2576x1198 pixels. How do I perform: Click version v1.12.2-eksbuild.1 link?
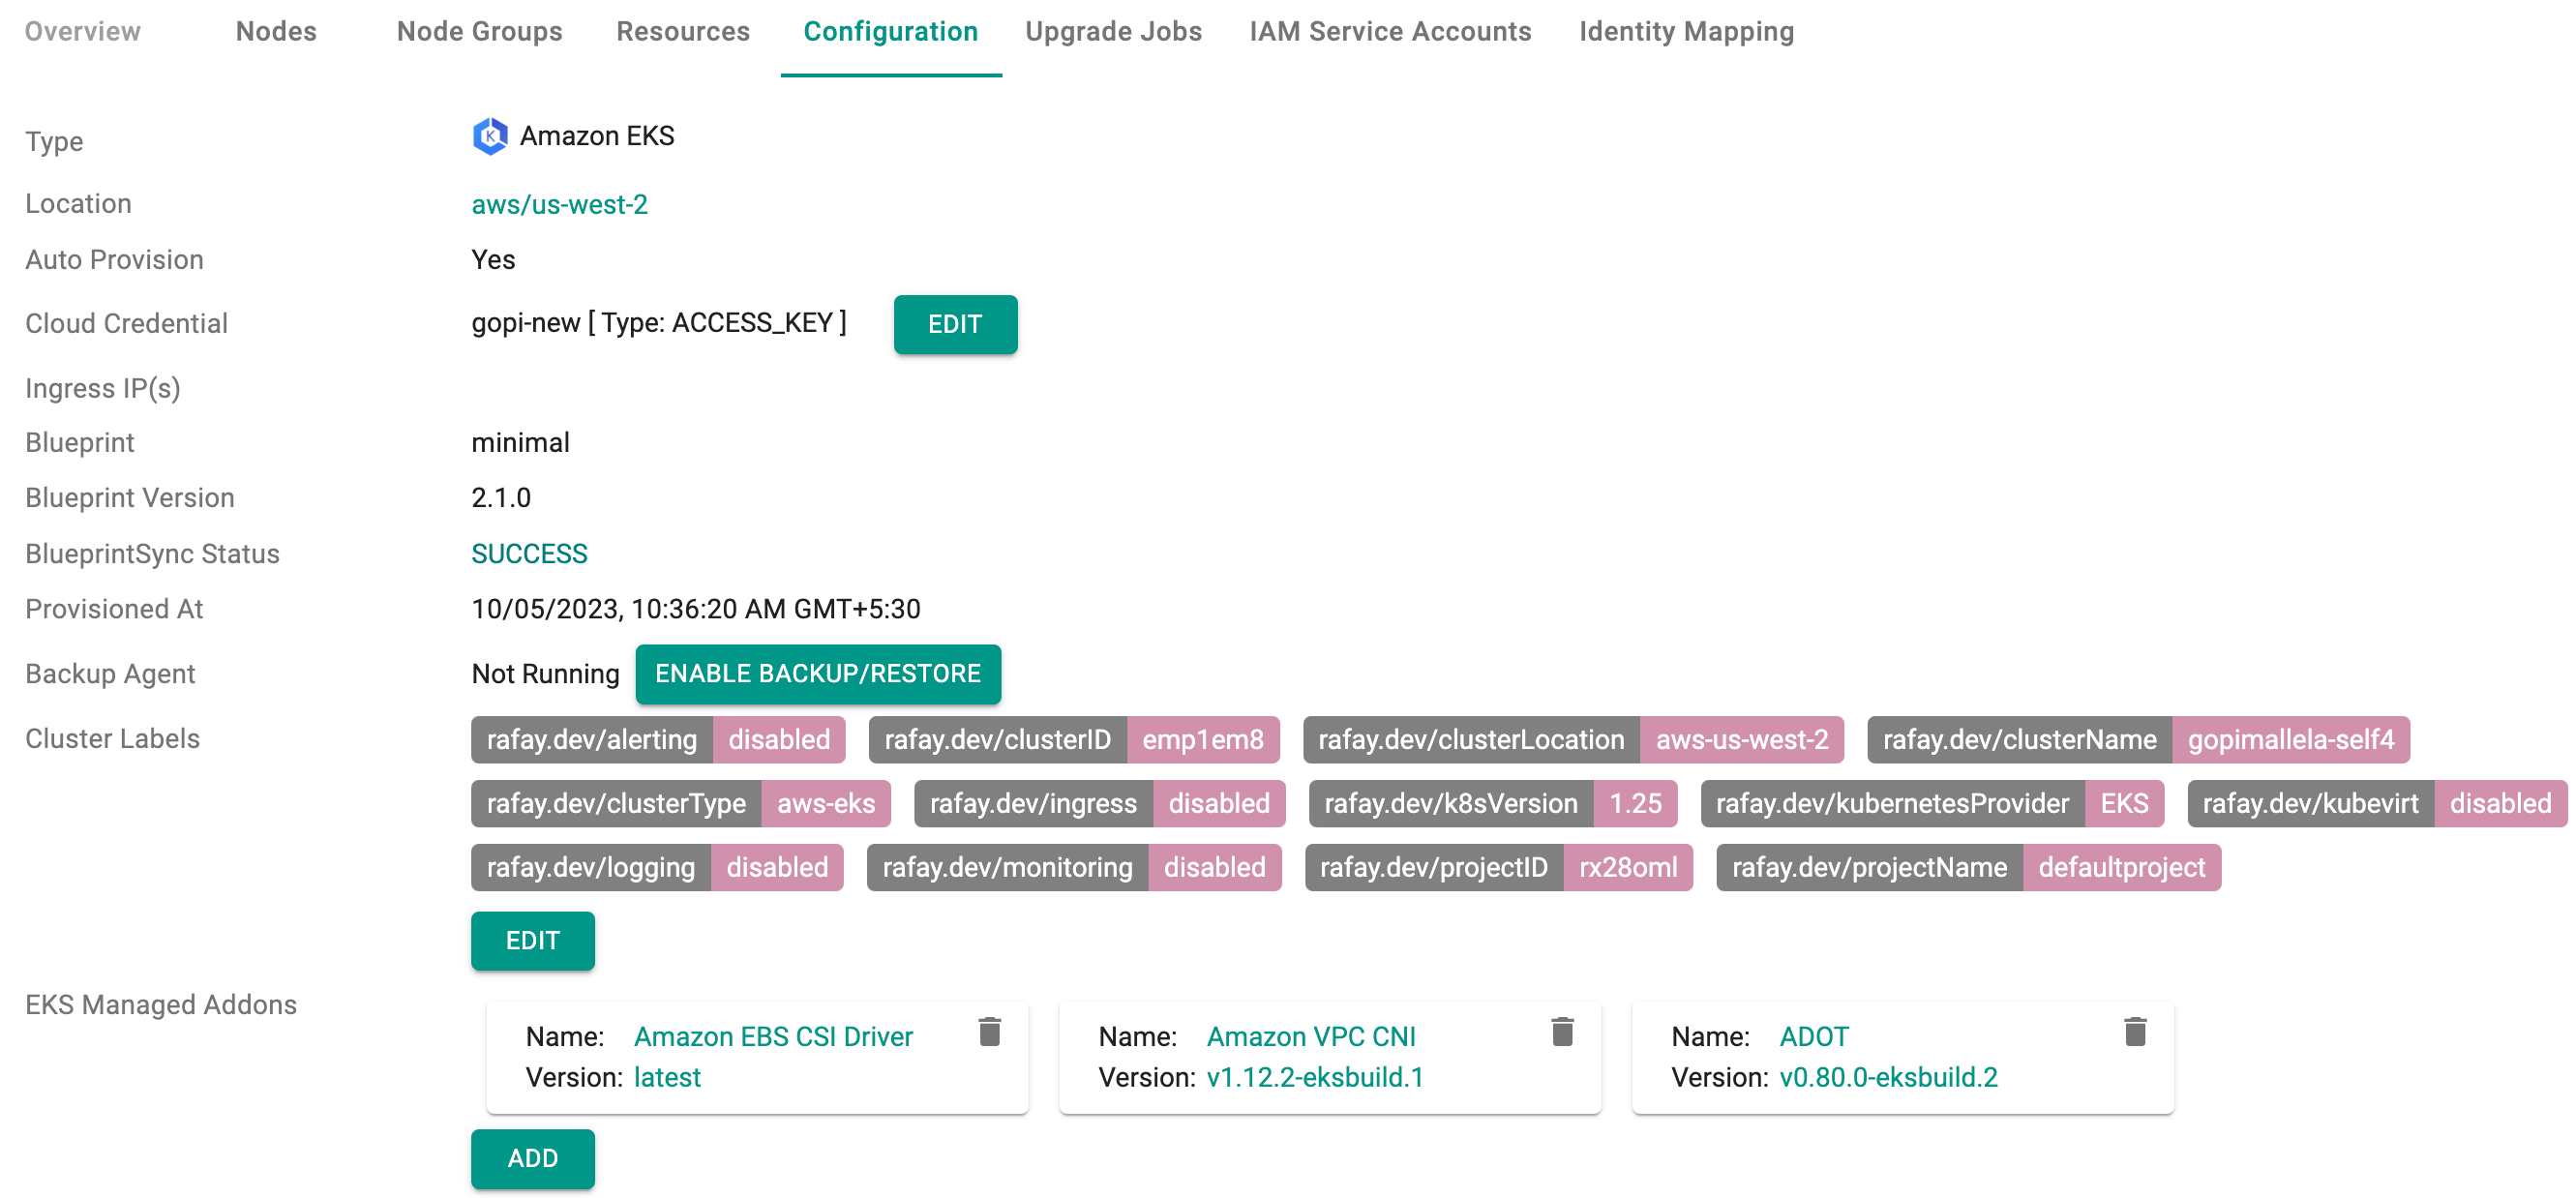(1316, 1078)
